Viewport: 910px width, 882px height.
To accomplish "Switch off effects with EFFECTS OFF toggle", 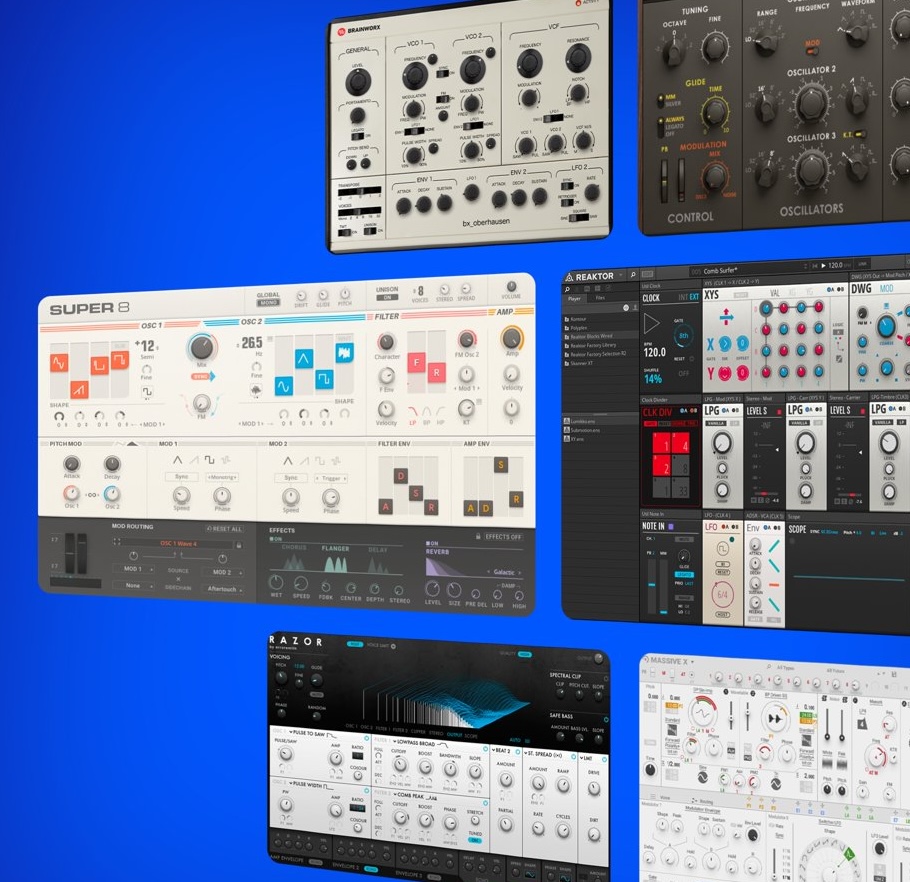I will click(502, 537).
